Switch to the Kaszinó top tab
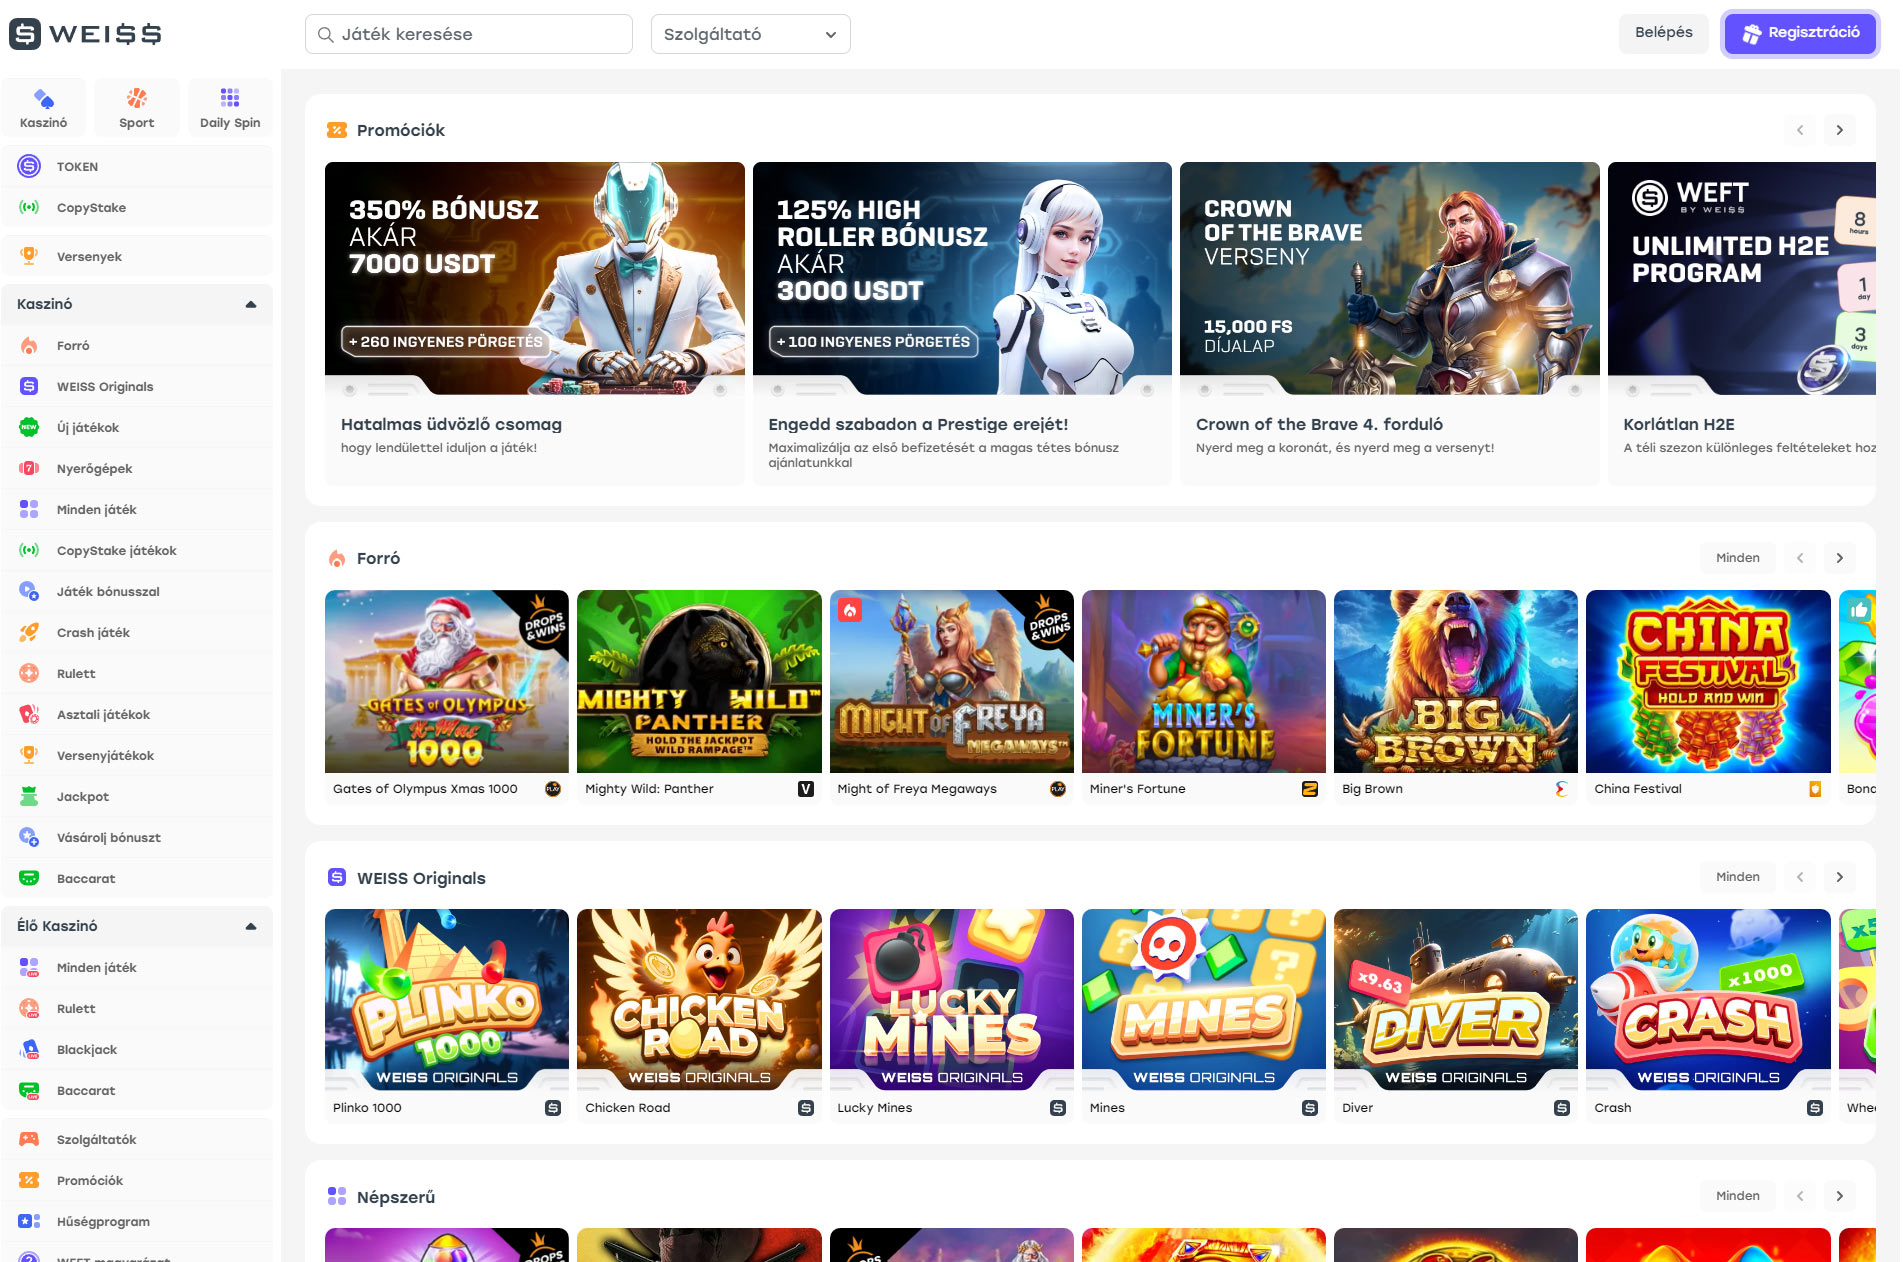 coord(44,107)
